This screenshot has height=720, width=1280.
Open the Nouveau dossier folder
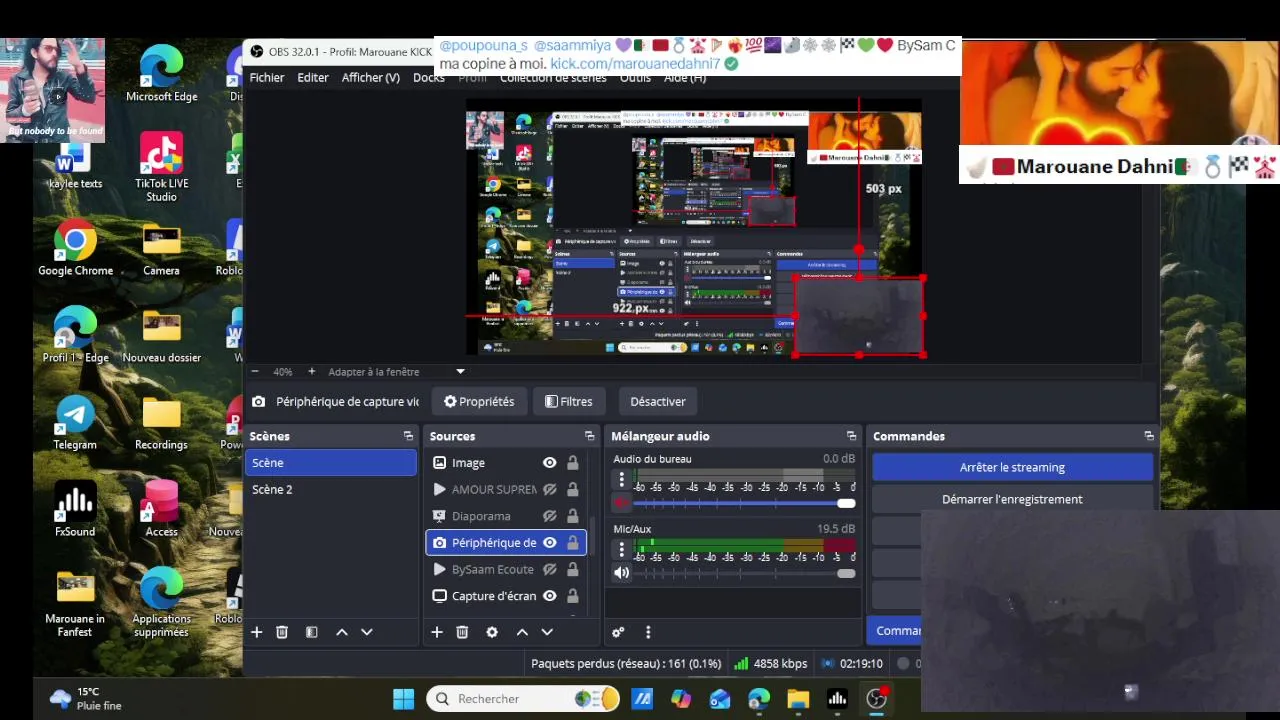(x=161, y=336)
